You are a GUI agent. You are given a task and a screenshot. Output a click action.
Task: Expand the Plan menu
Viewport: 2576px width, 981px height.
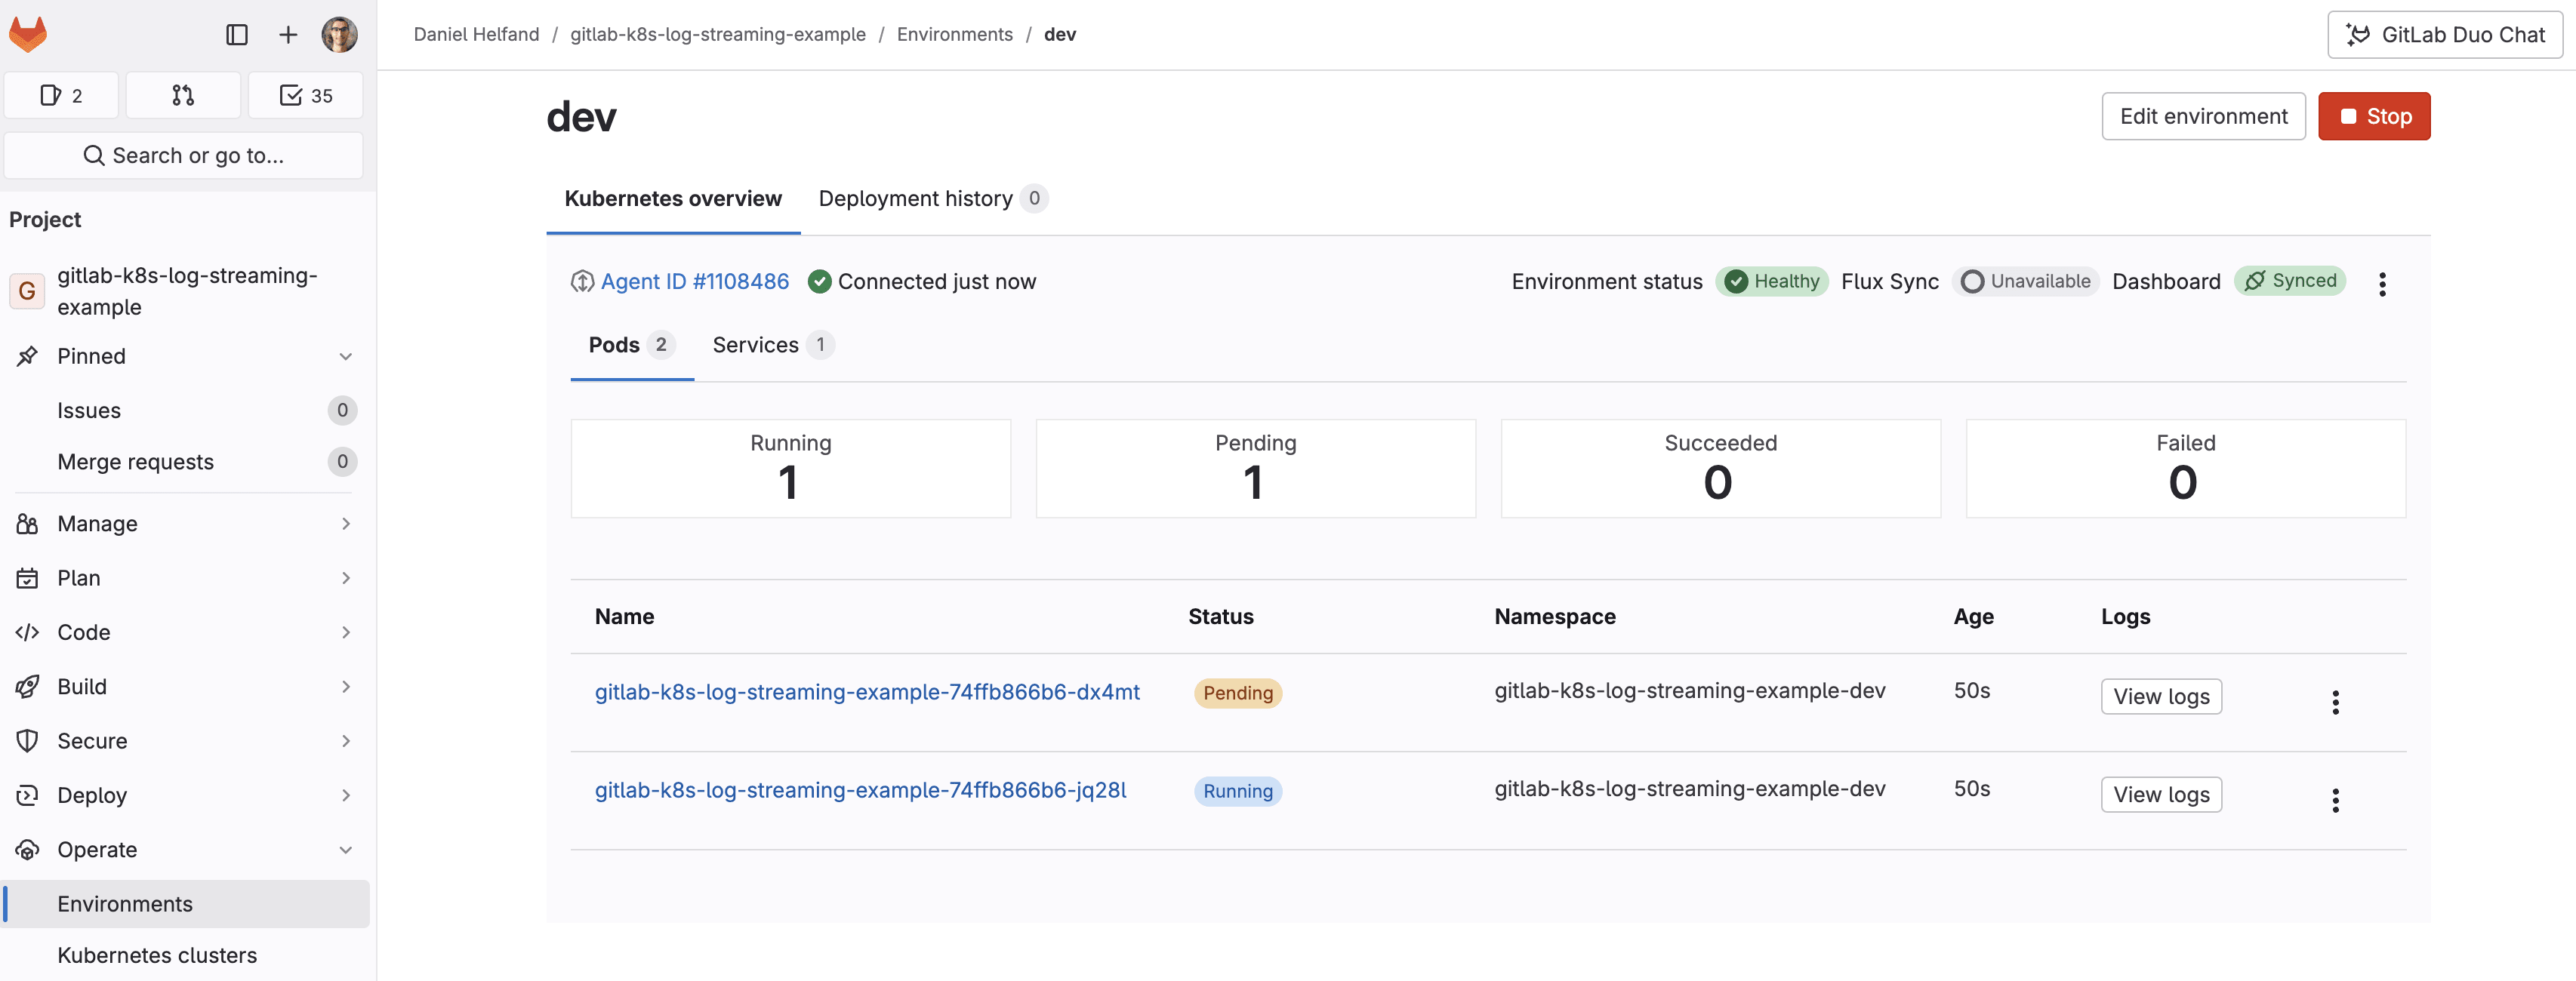[x=184, y=578]
